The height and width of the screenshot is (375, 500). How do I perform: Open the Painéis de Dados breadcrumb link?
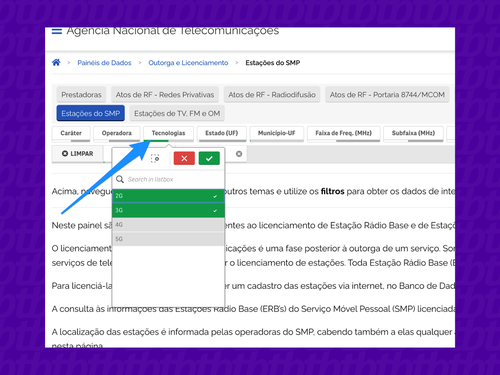pyautogui.click(x=104, y=63)
